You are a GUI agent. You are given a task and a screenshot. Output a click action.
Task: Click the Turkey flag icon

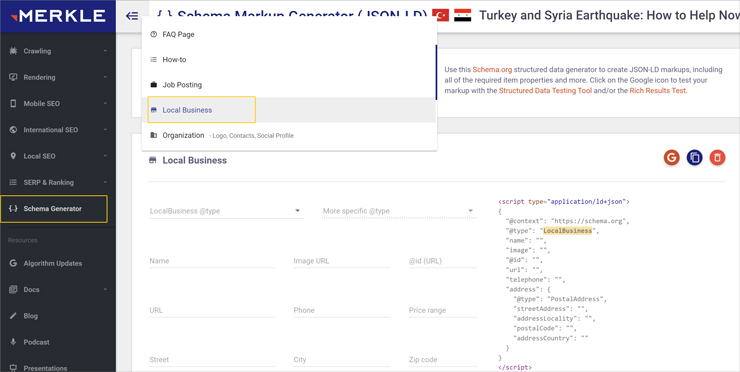point(441,16)
